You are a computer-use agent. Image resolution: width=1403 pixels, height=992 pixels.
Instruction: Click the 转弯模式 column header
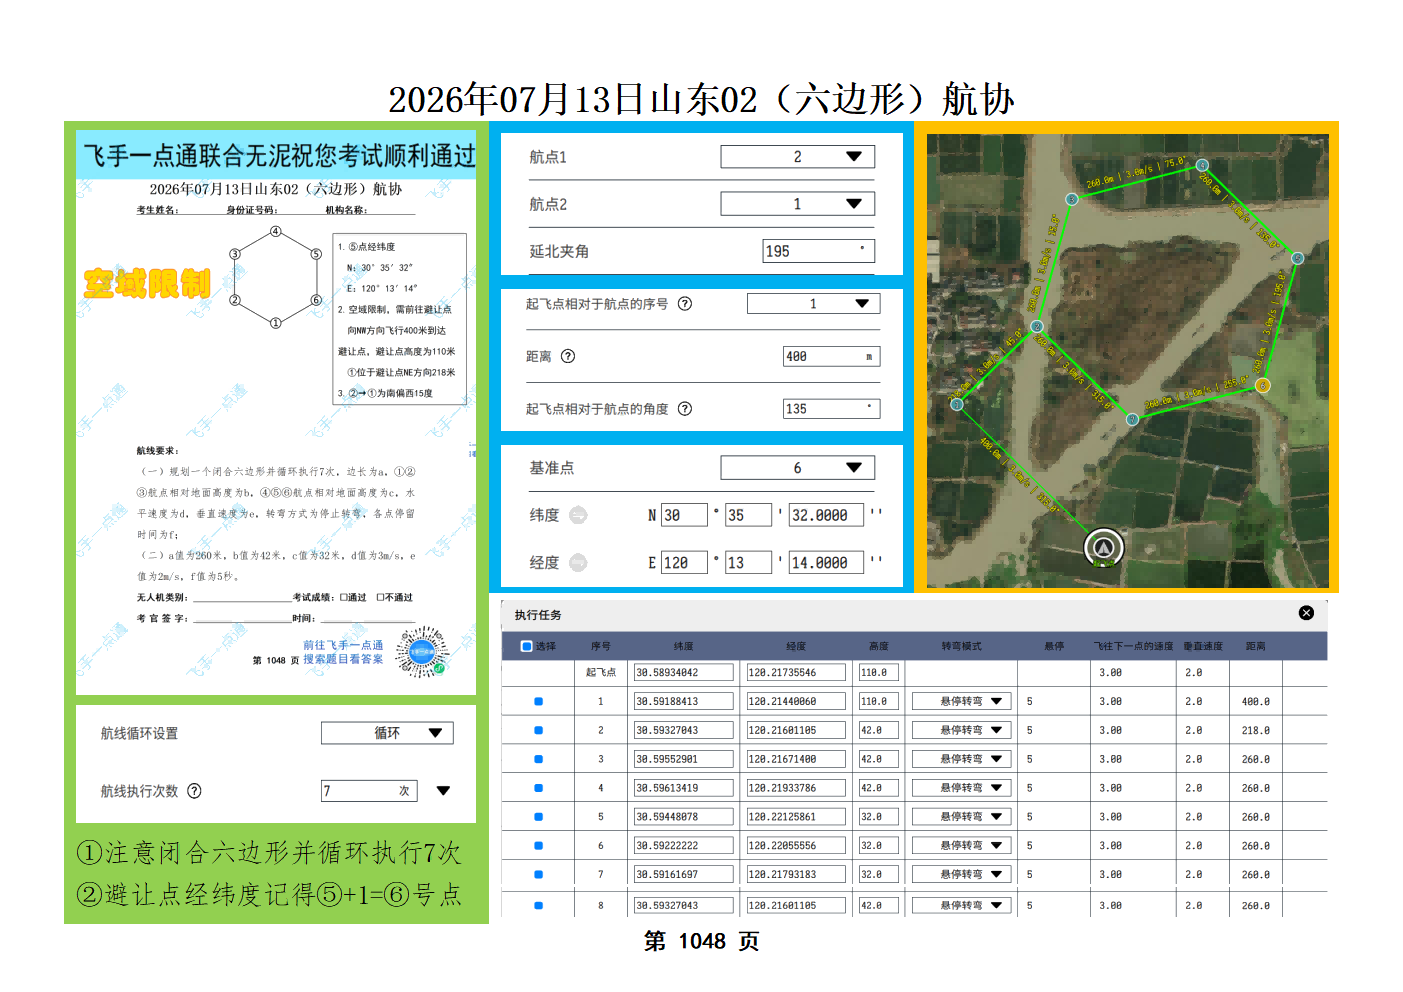click(x=961, y=646)
